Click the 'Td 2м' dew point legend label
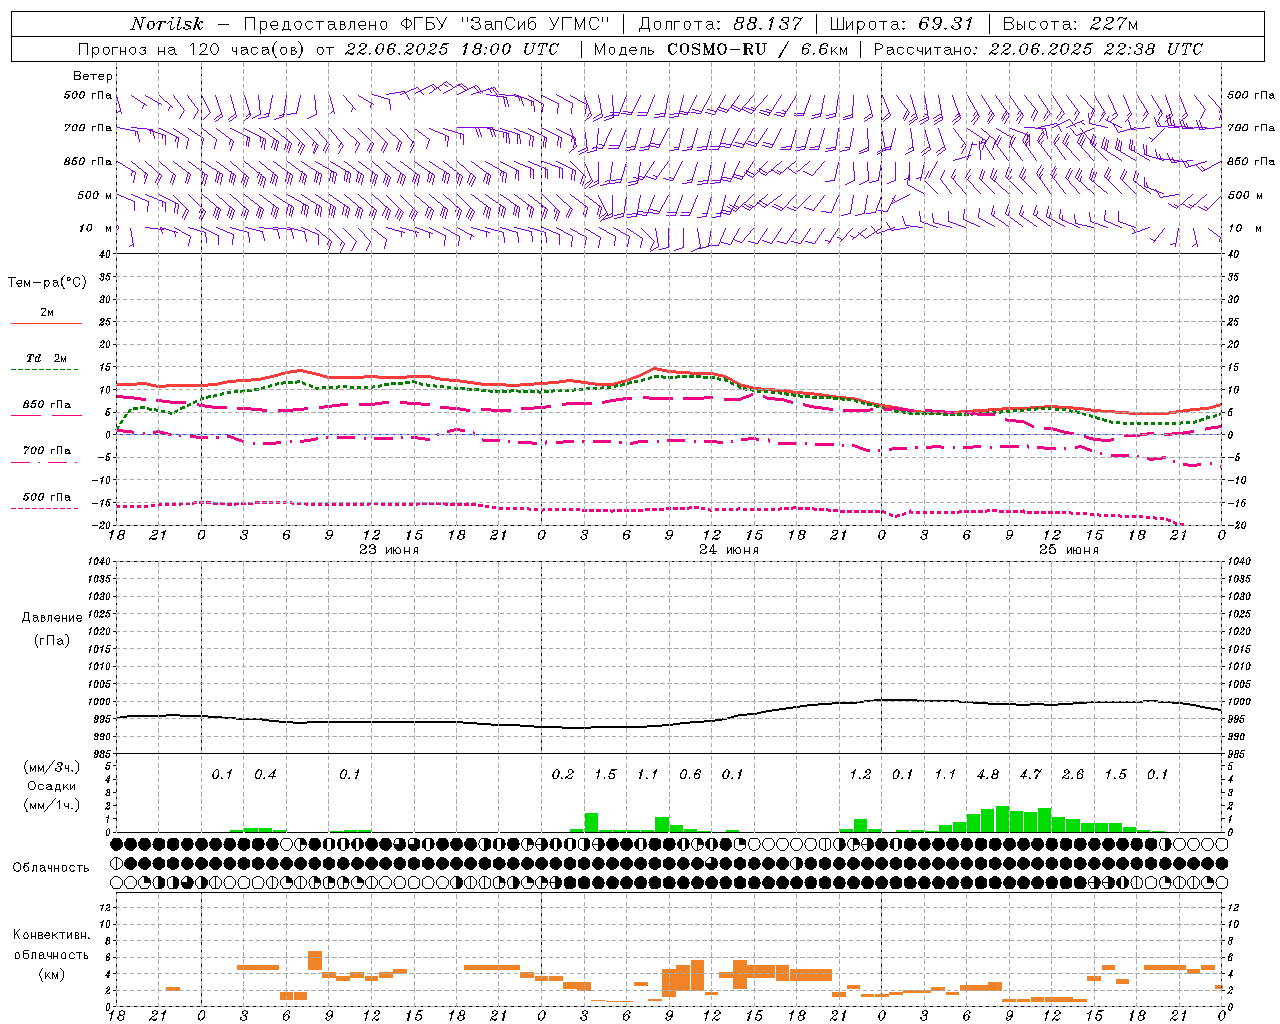This screenshot has height=1024, width=1280. pos(47,358)
